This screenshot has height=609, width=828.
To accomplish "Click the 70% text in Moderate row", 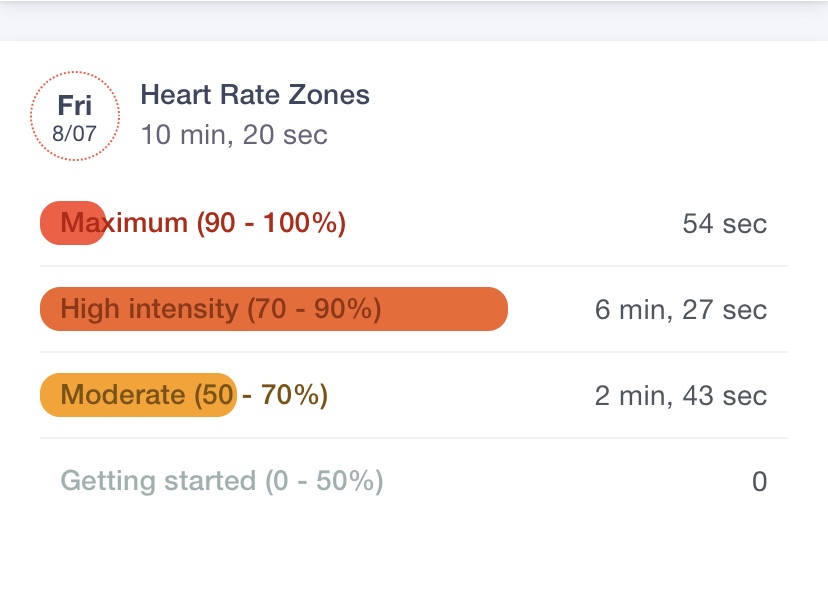I will 294,395.
